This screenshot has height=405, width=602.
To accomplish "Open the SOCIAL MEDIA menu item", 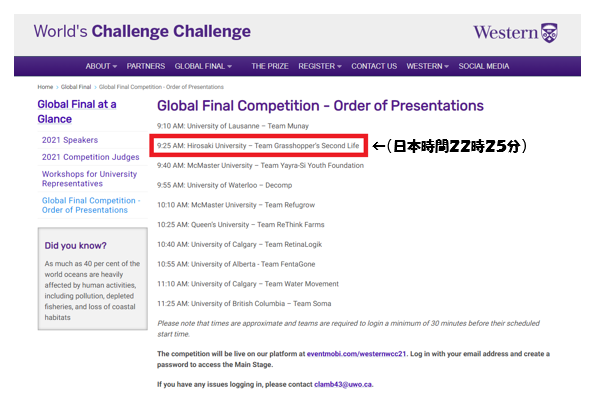I will coord(484,66).
